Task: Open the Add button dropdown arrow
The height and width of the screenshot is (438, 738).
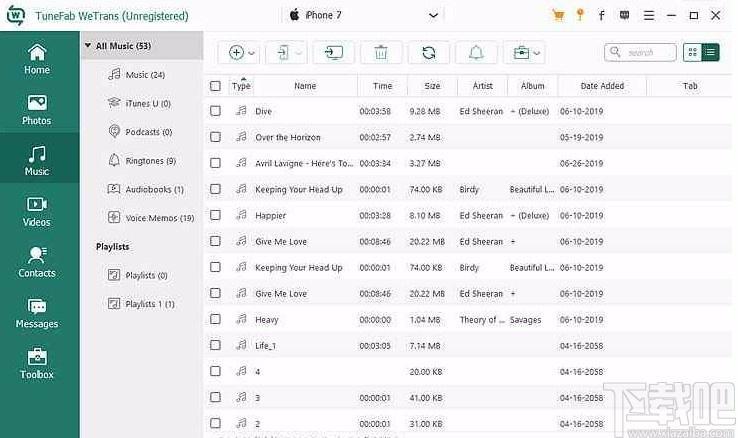Action: click(252, 53)
